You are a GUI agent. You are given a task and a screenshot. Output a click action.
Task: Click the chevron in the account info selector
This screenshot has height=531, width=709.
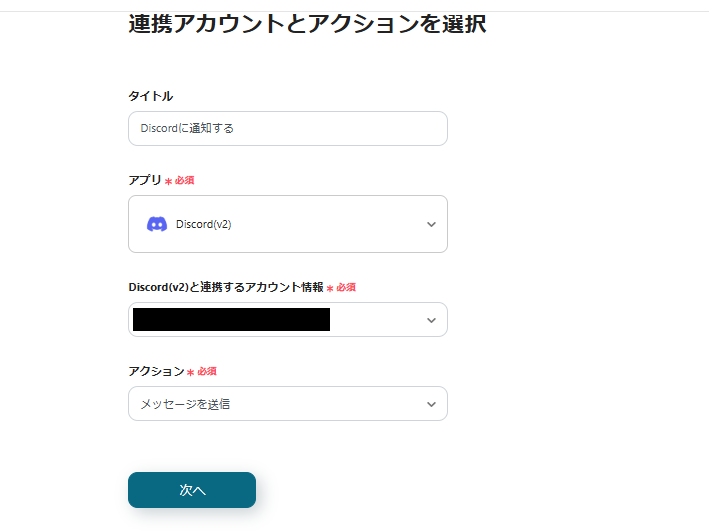[431, 320]
